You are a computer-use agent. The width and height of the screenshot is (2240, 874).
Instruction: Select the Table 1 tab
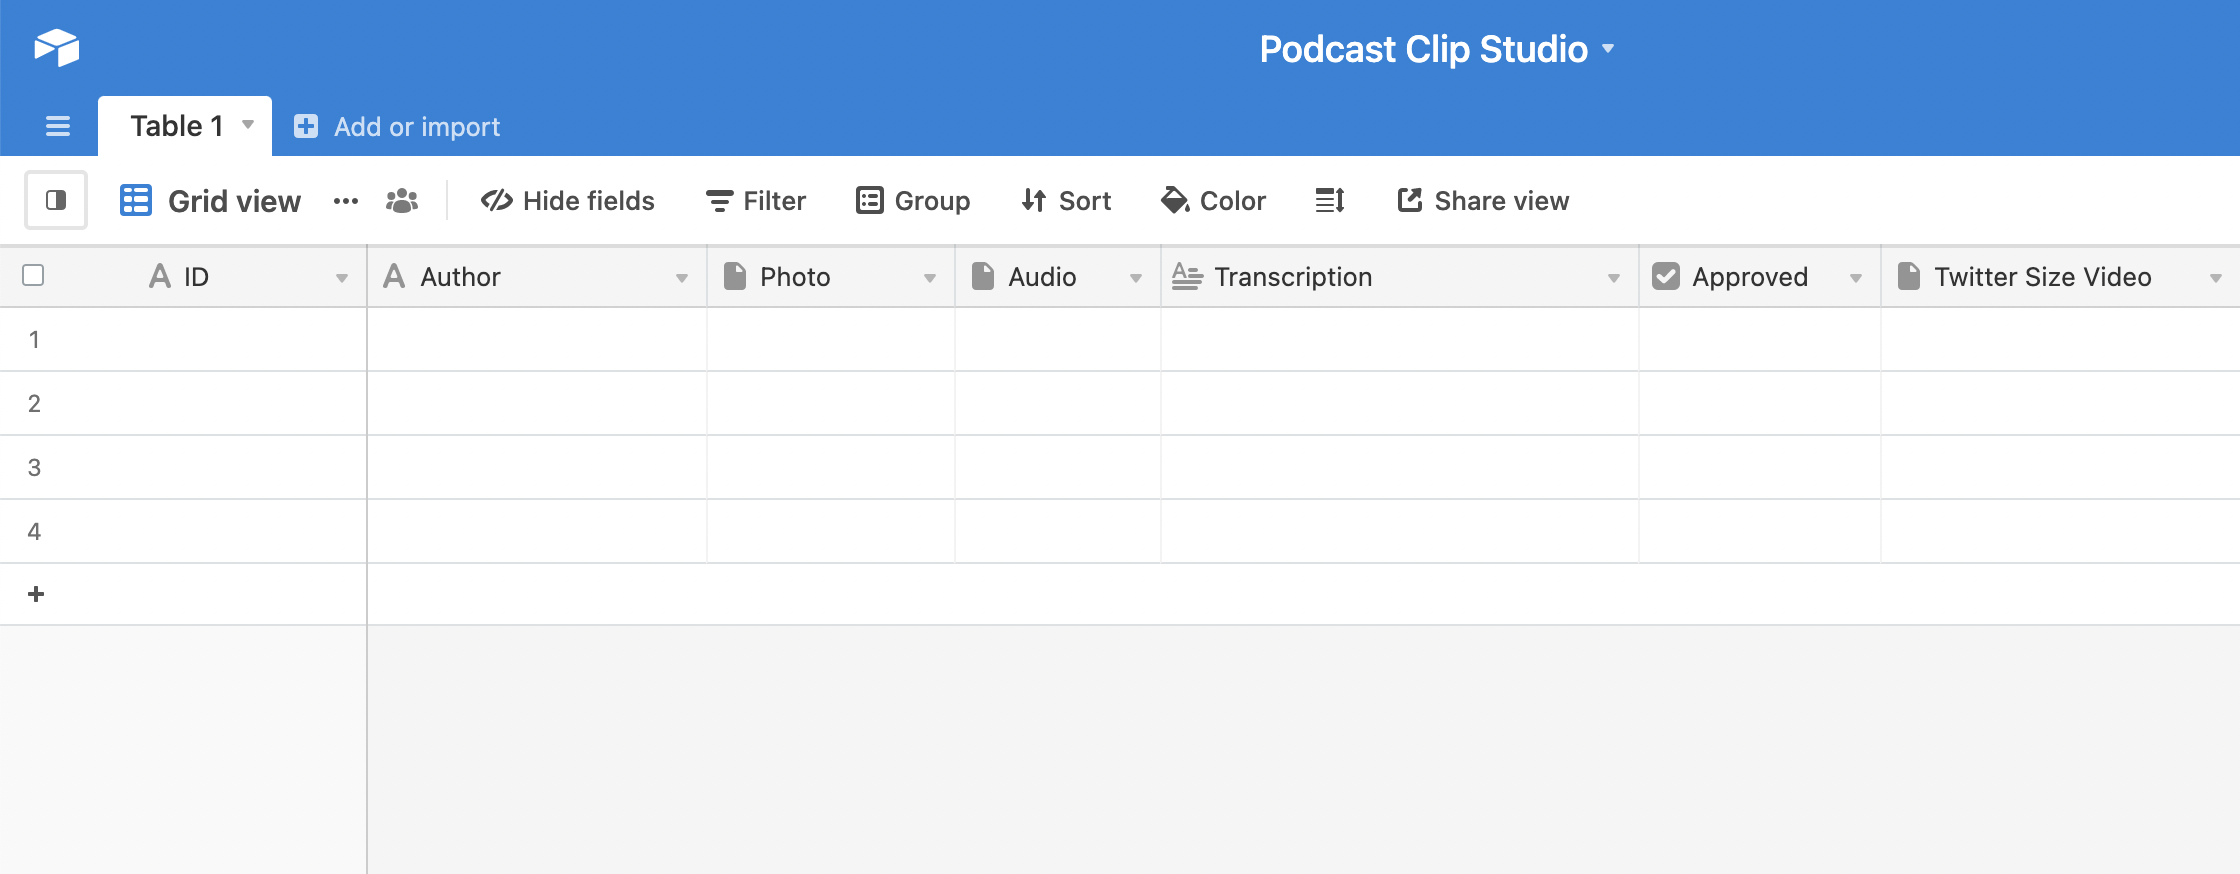click(177, 126)
